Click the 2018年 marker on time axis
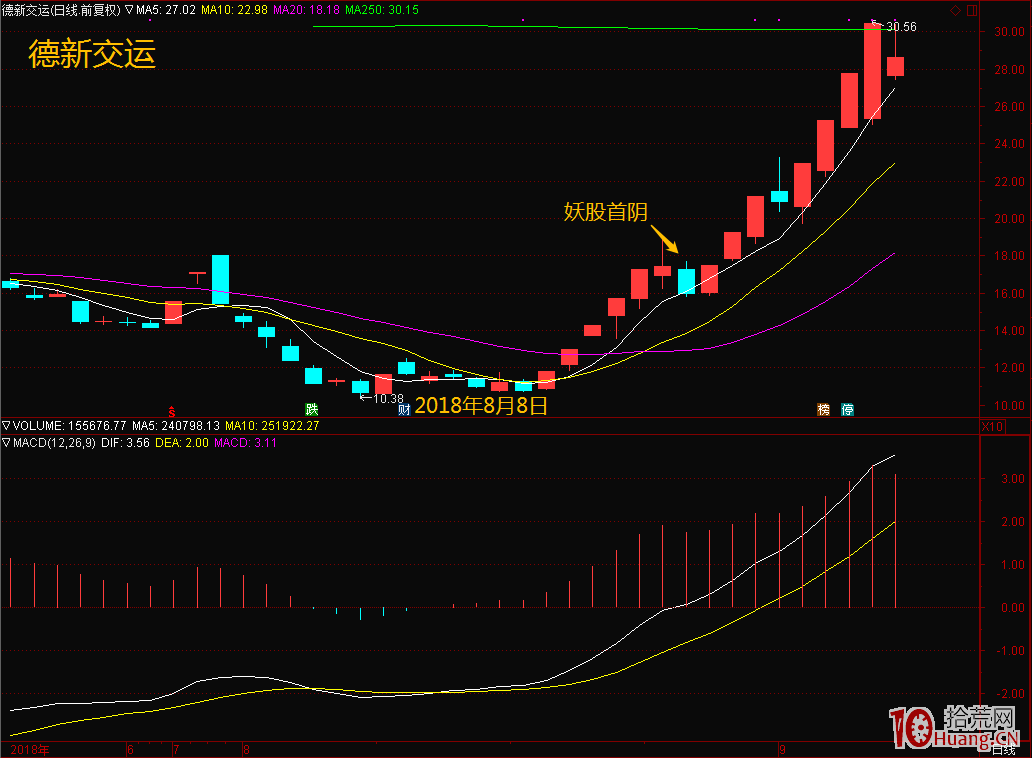 30,749
